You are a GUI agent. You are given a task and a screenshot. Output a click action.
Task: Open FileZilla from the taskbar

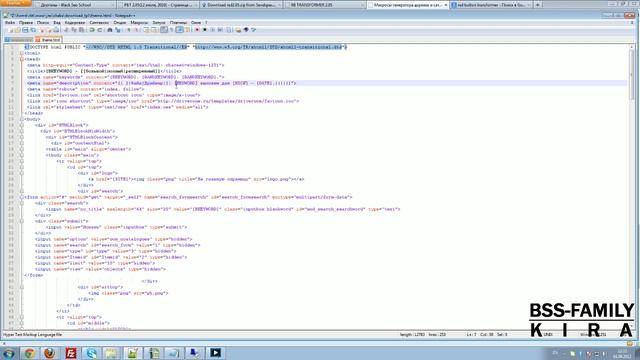click(71, 353)
